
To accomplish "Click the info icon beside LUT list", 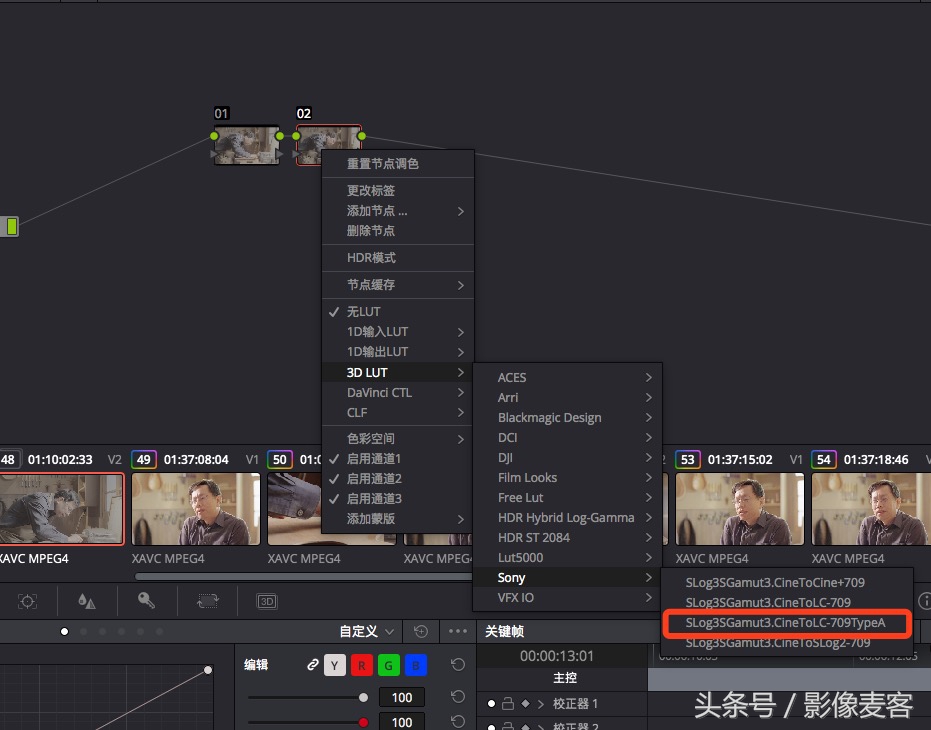I will pos(924,601).
